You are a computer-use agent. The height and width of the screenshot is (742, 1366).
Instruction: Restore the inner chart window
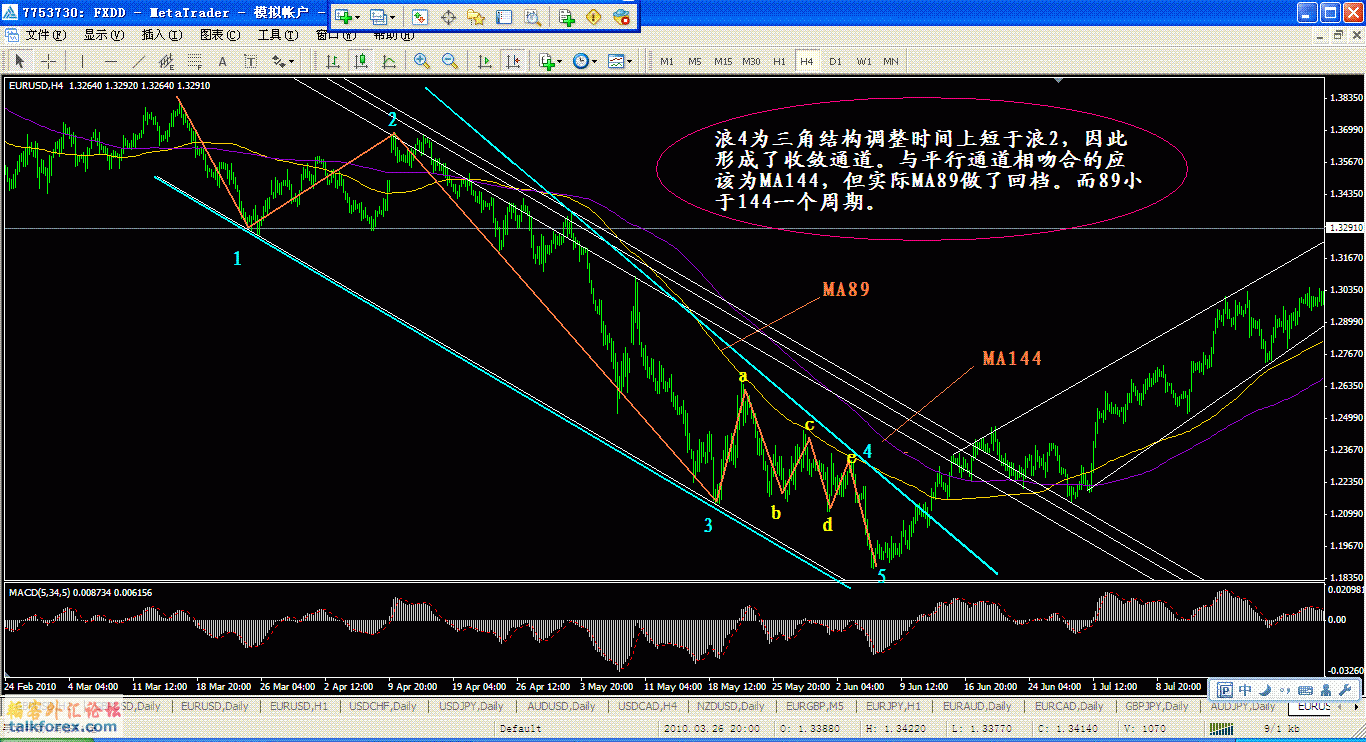point(1339,35)
